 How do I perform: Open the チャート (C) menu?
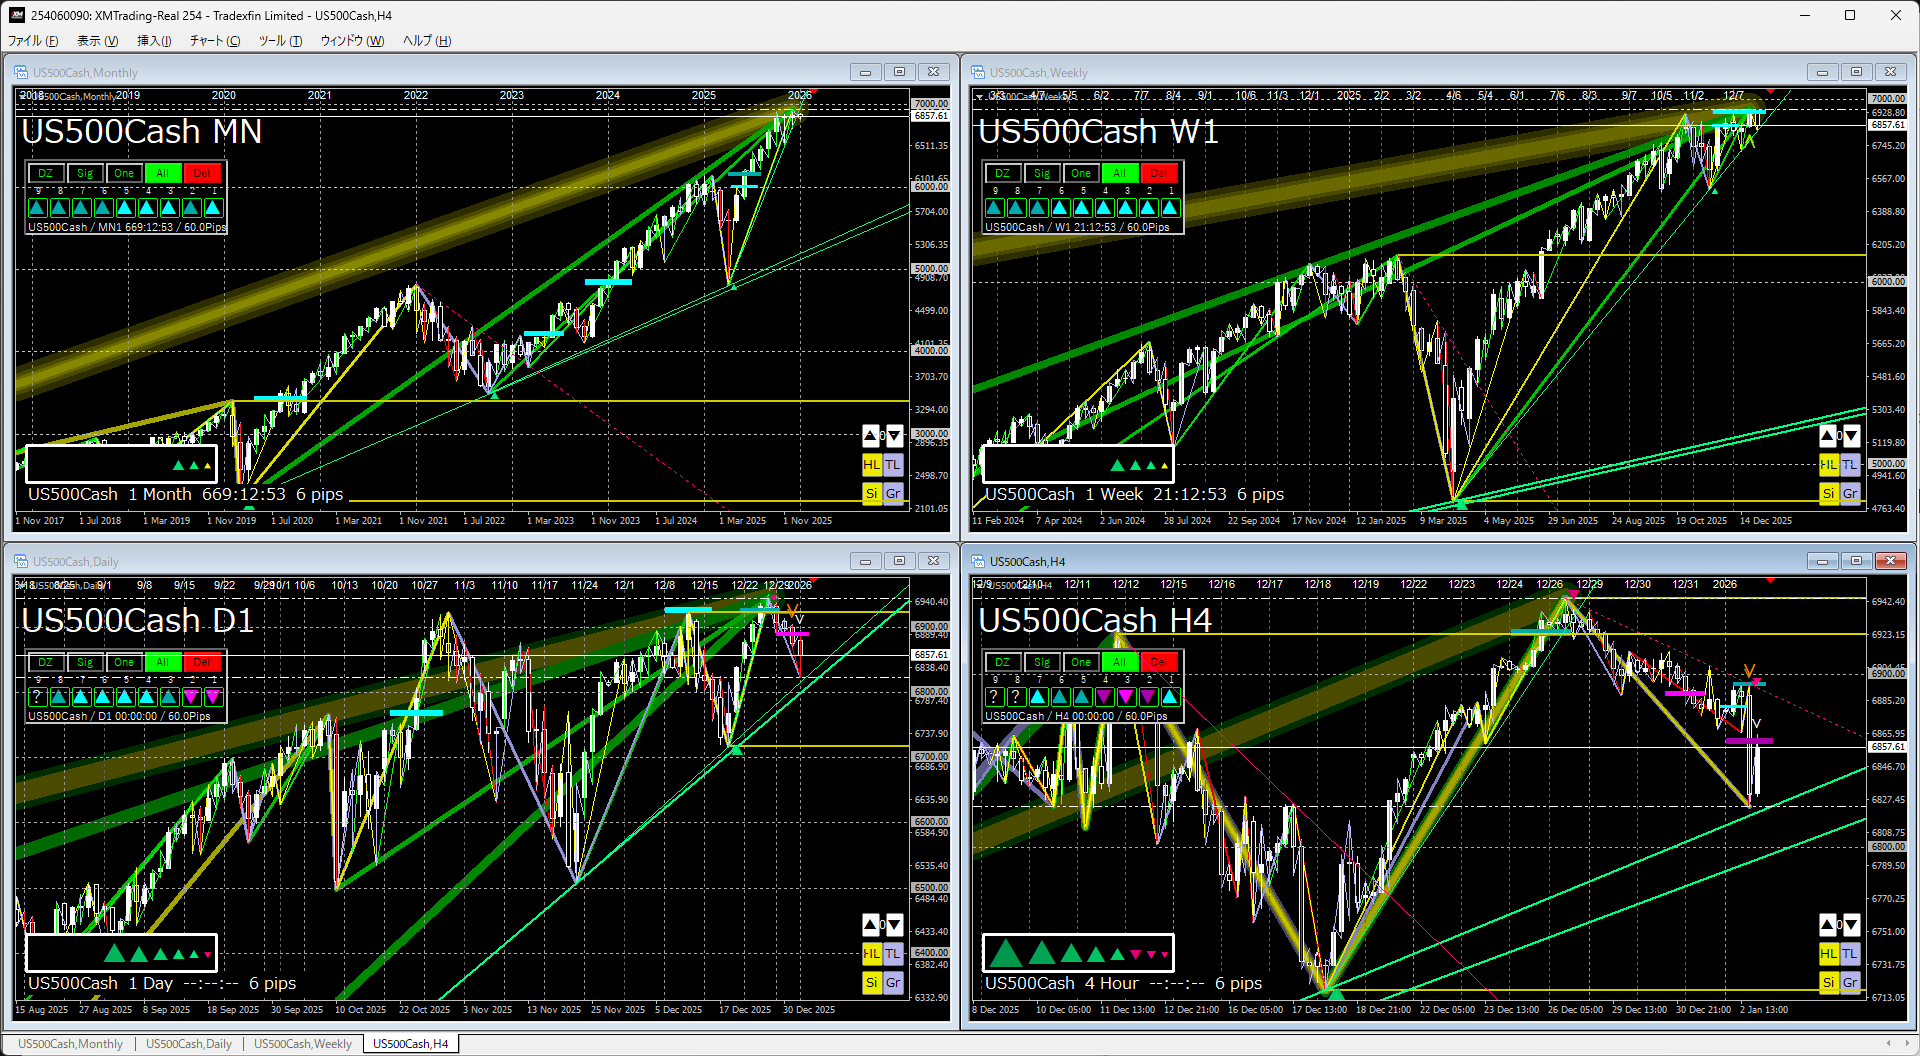click(x=215, y=41)
